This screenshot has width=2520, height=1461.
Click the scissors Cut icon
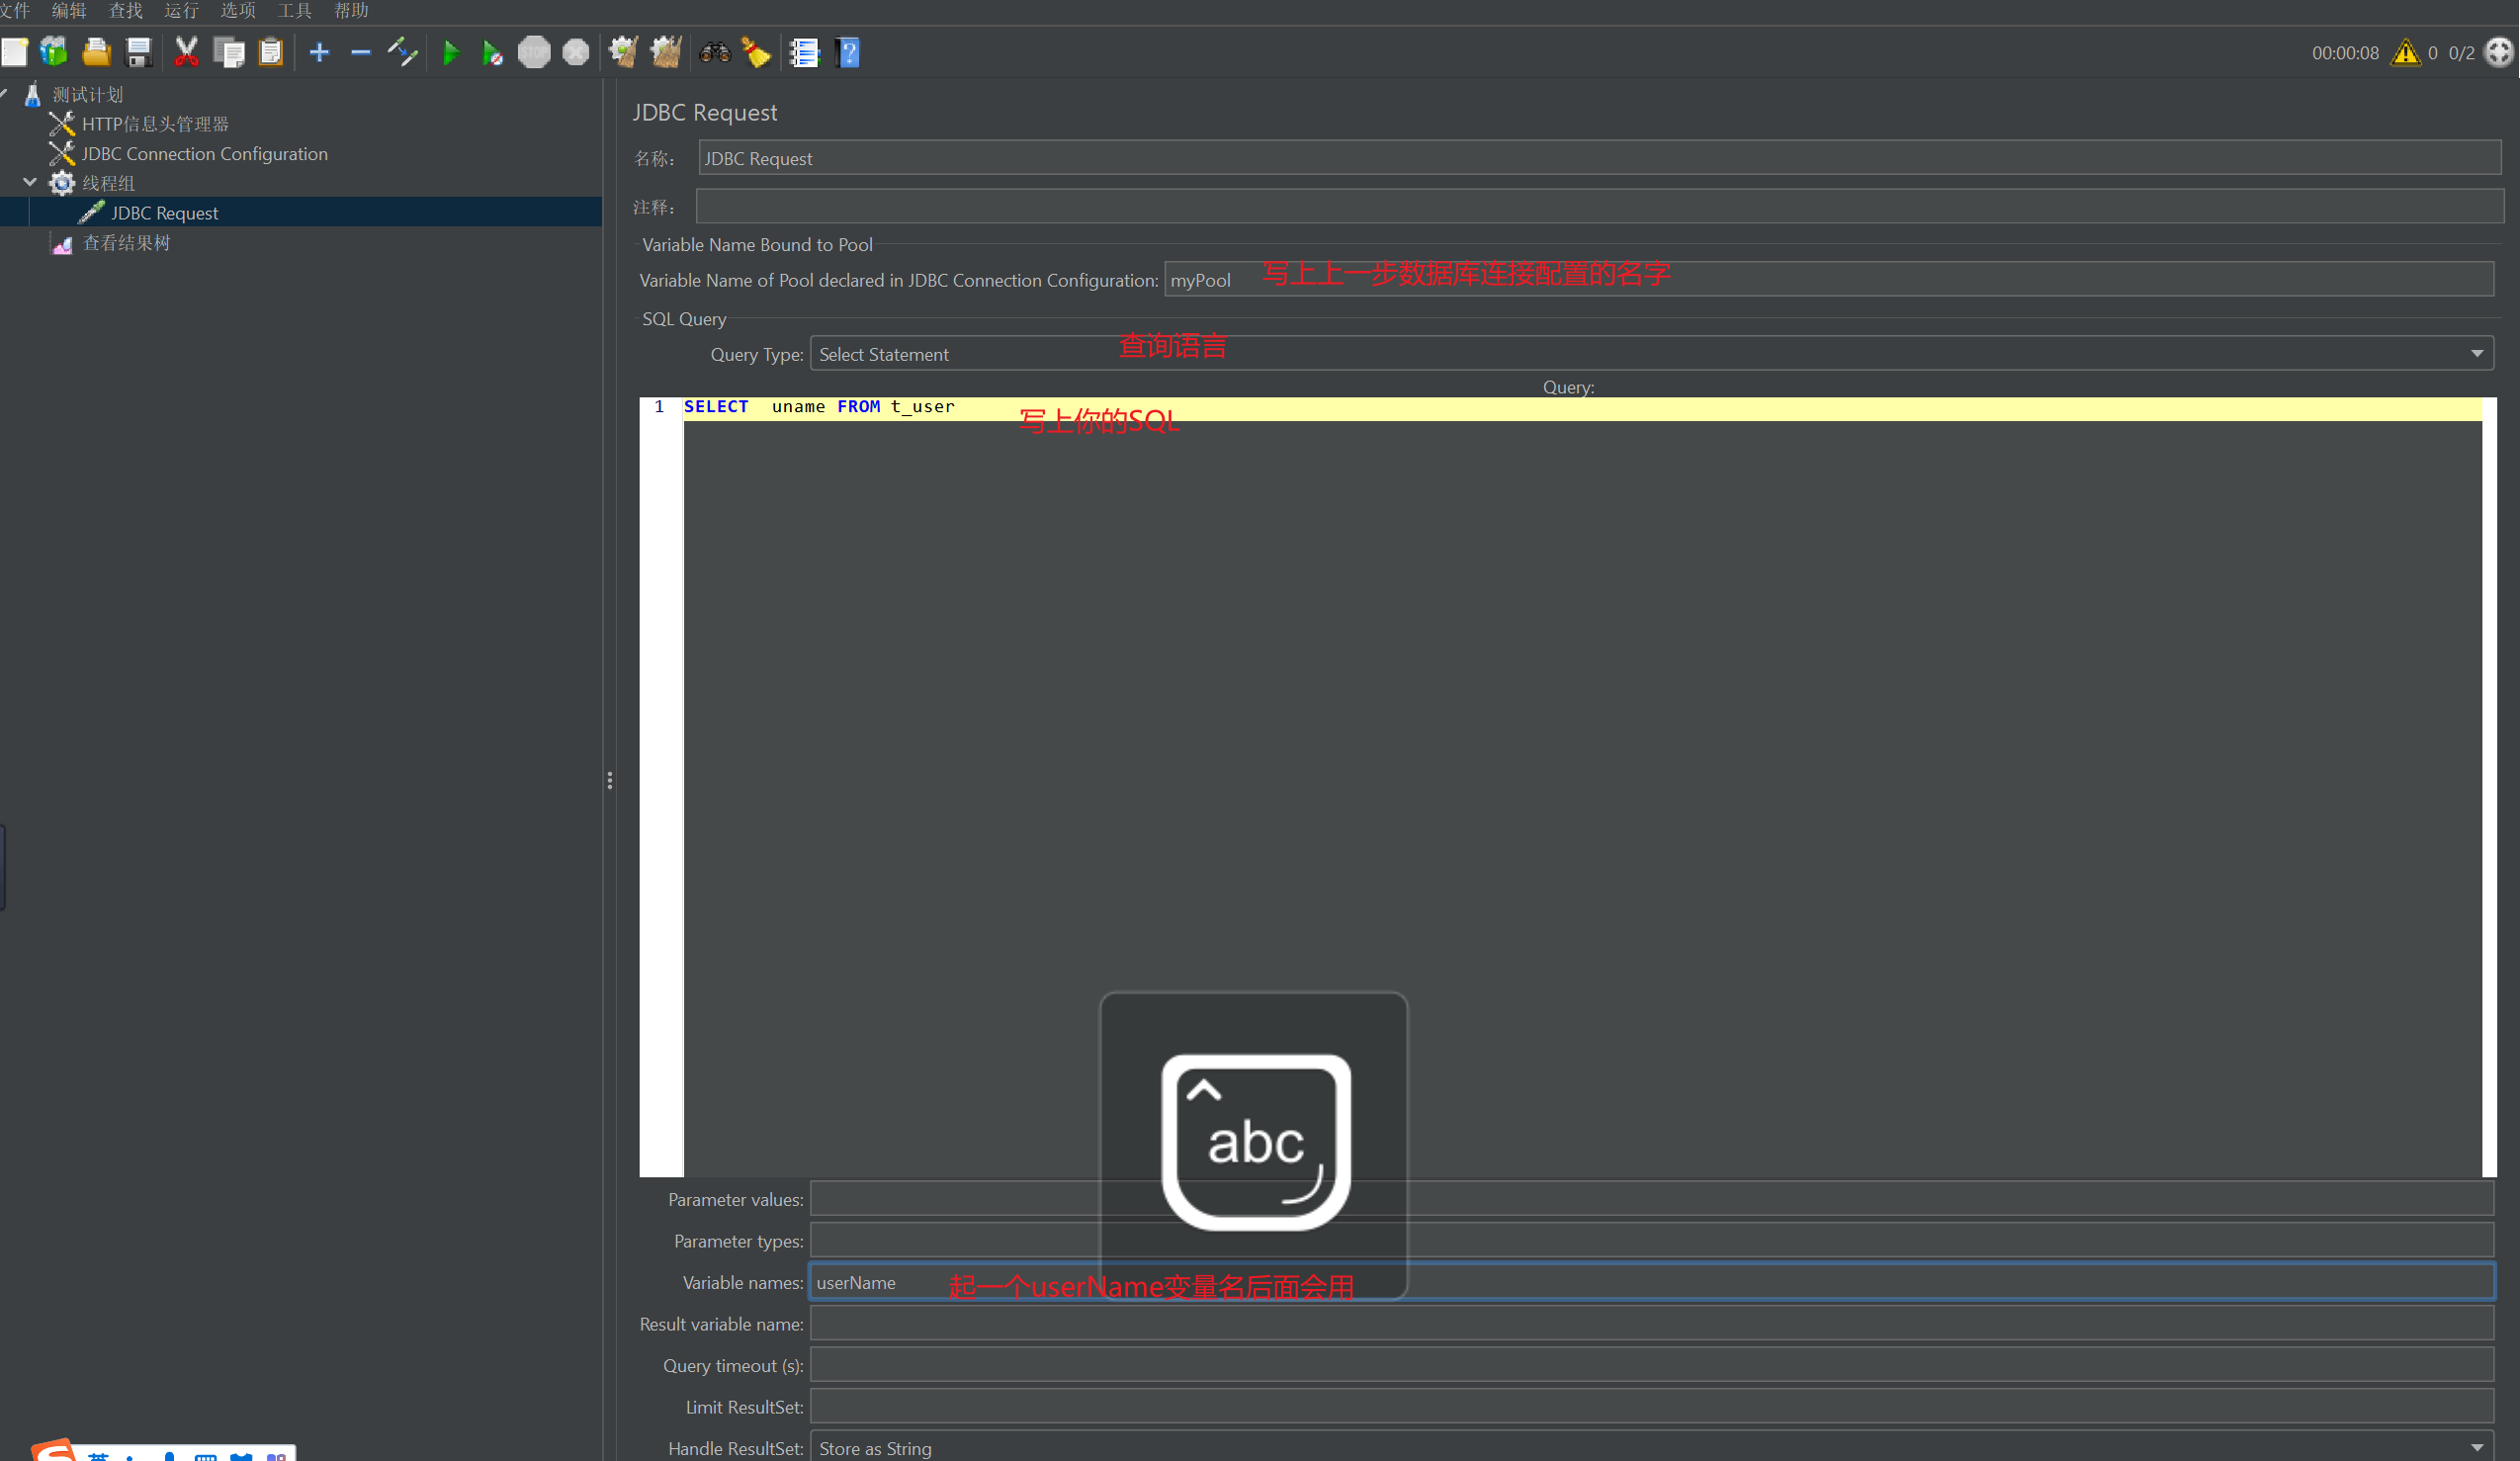(186, 52)
